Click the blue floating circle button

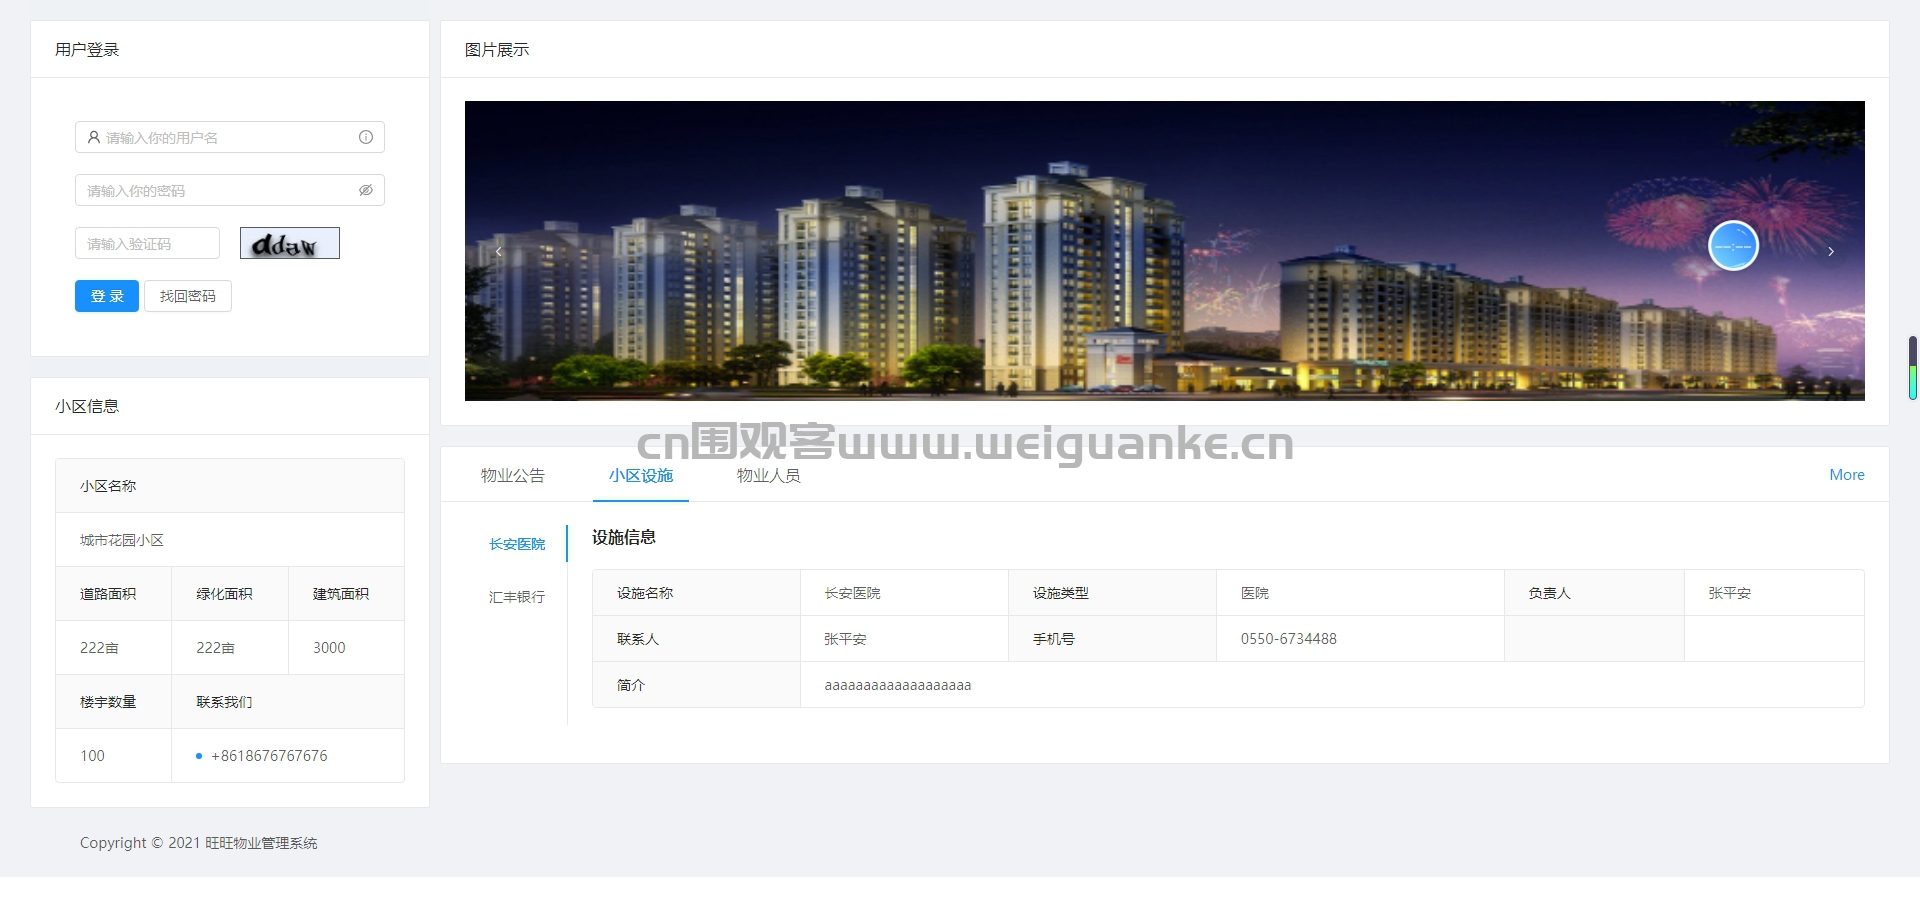coord(1733,246)
